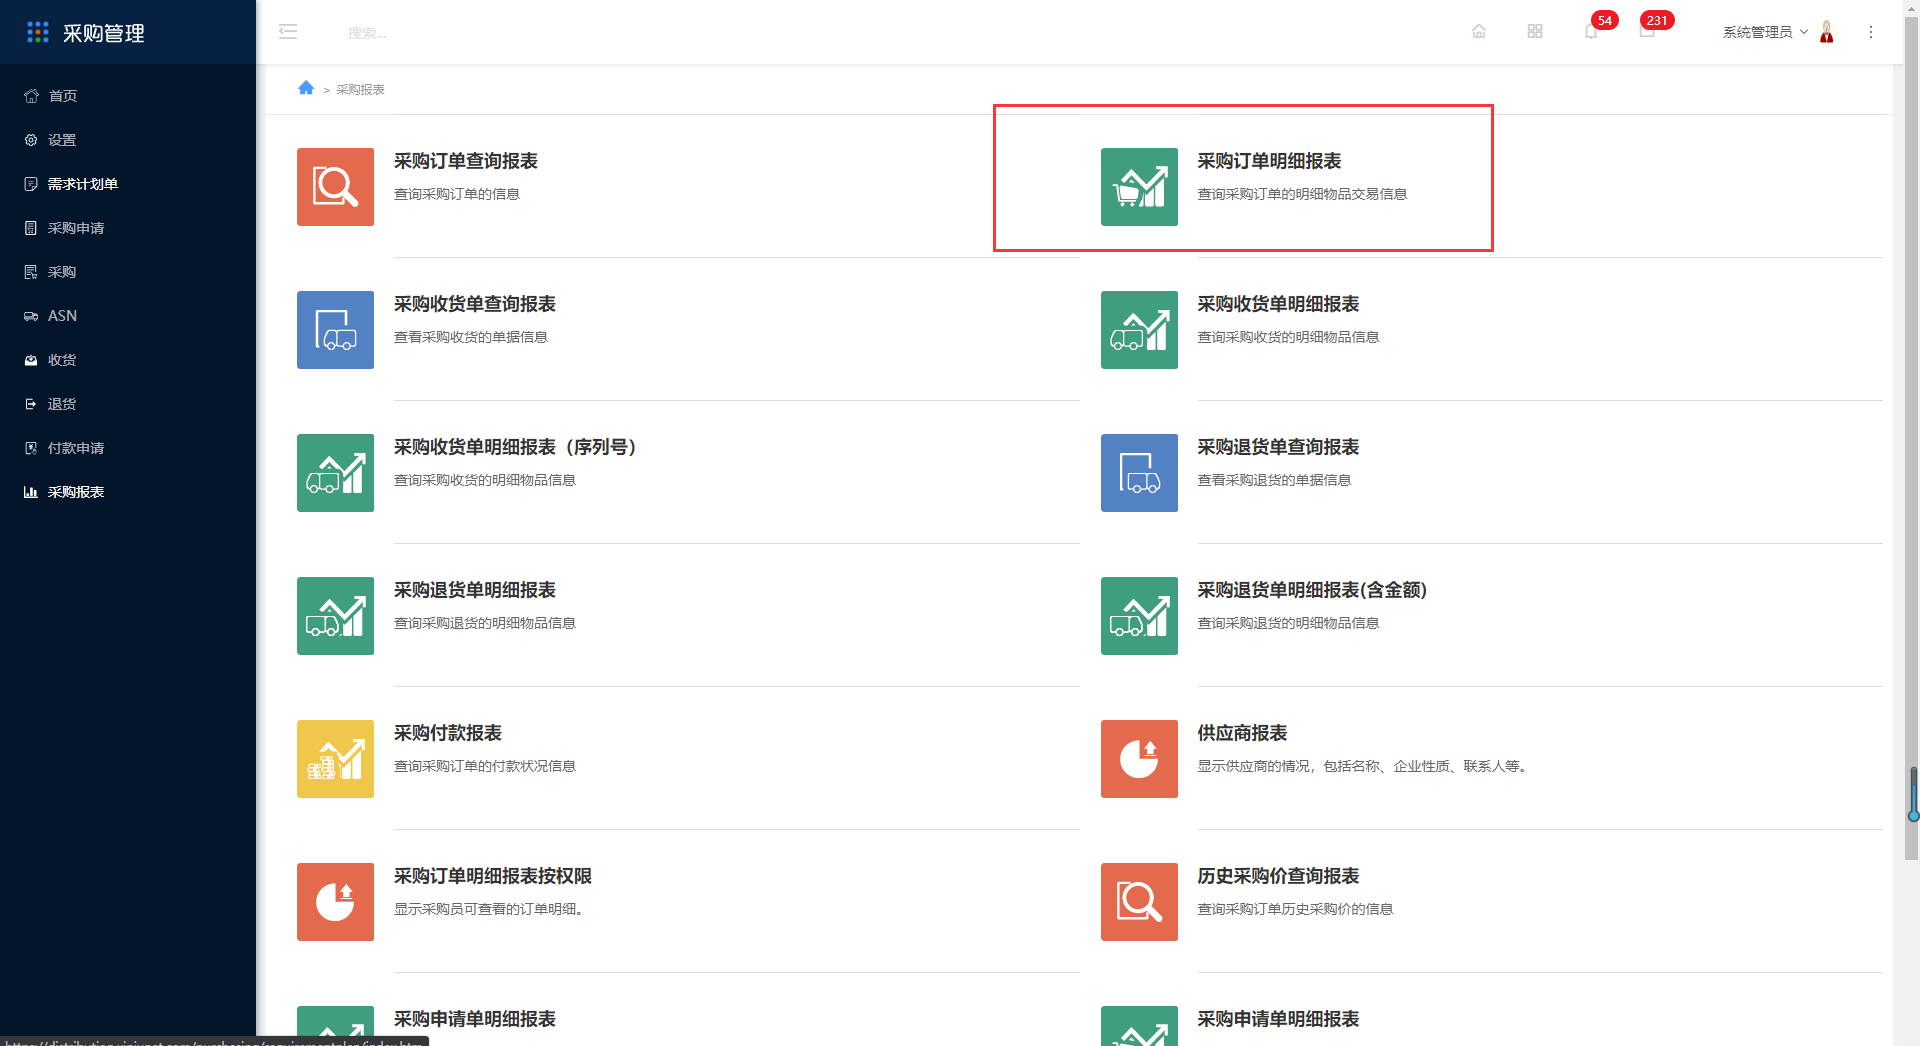The image size is (1920, 1046).
Task: Open the apps grid icon in top bar
Action: point(1535,32)
